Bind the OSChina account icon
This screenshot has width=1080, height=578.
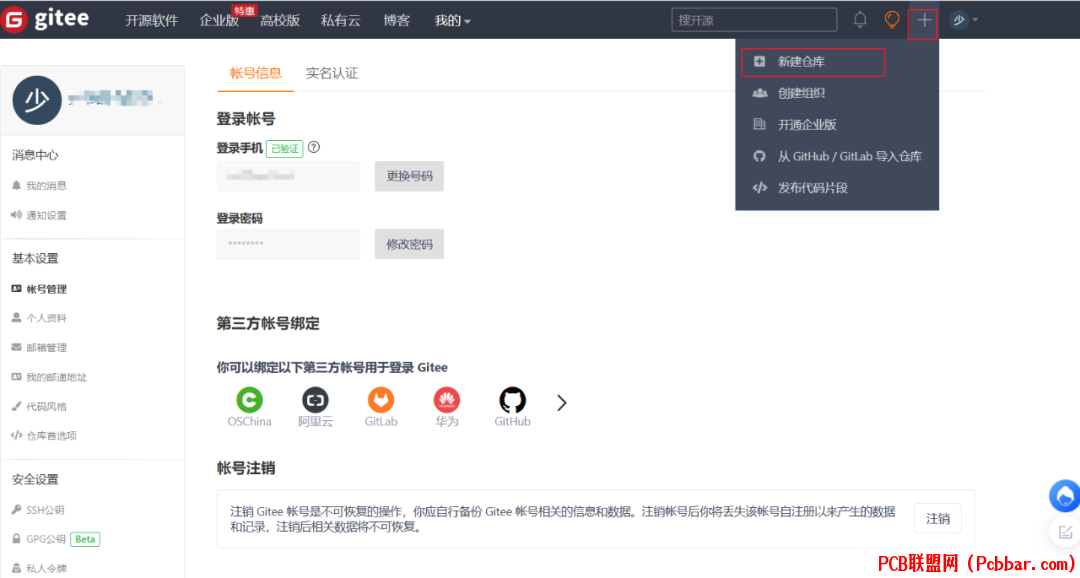pos(249,400)
